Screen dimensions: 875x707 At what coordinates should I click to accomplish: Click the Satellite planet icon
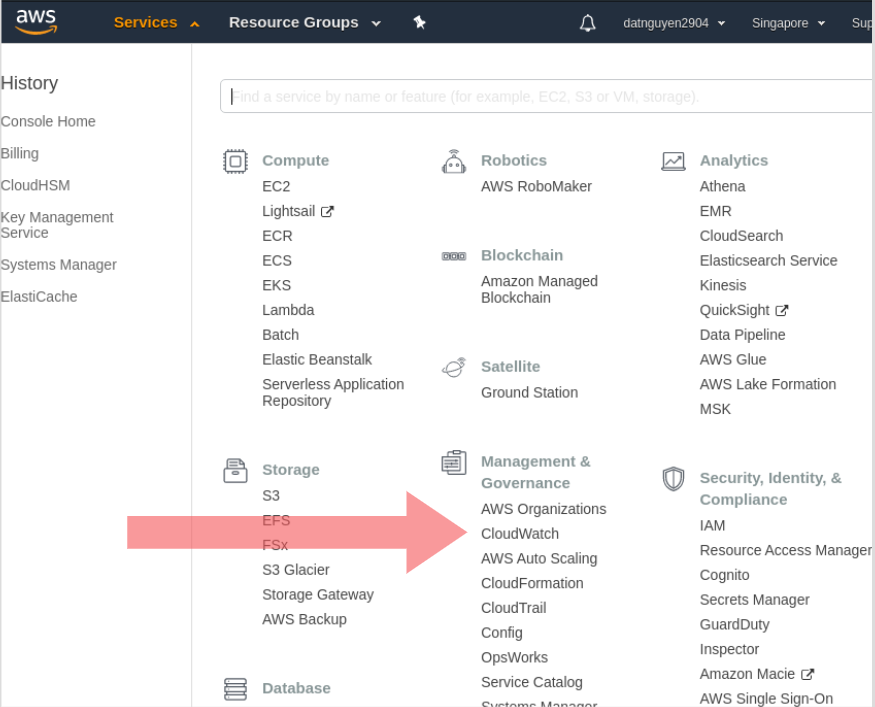pos(454,368)
